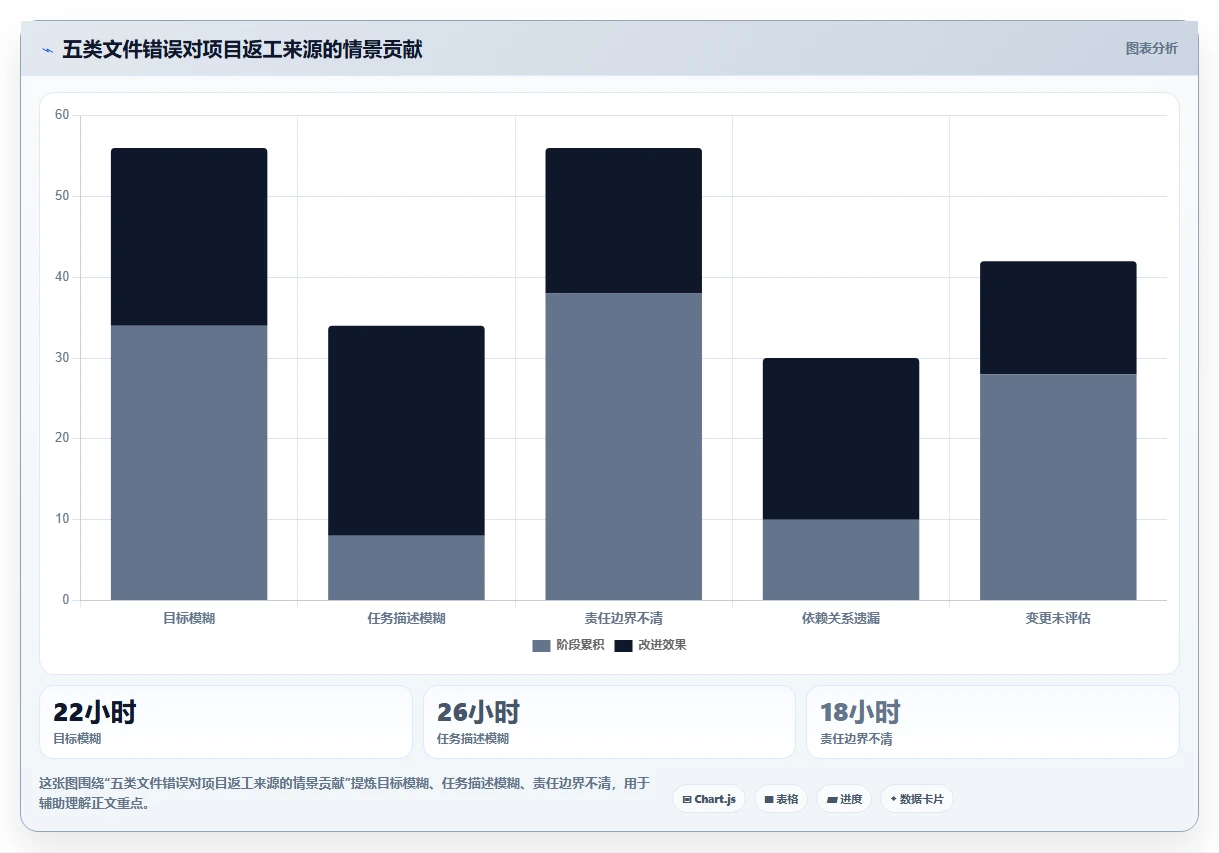Click the 图表分析 label in the header

coord(1151,48)
